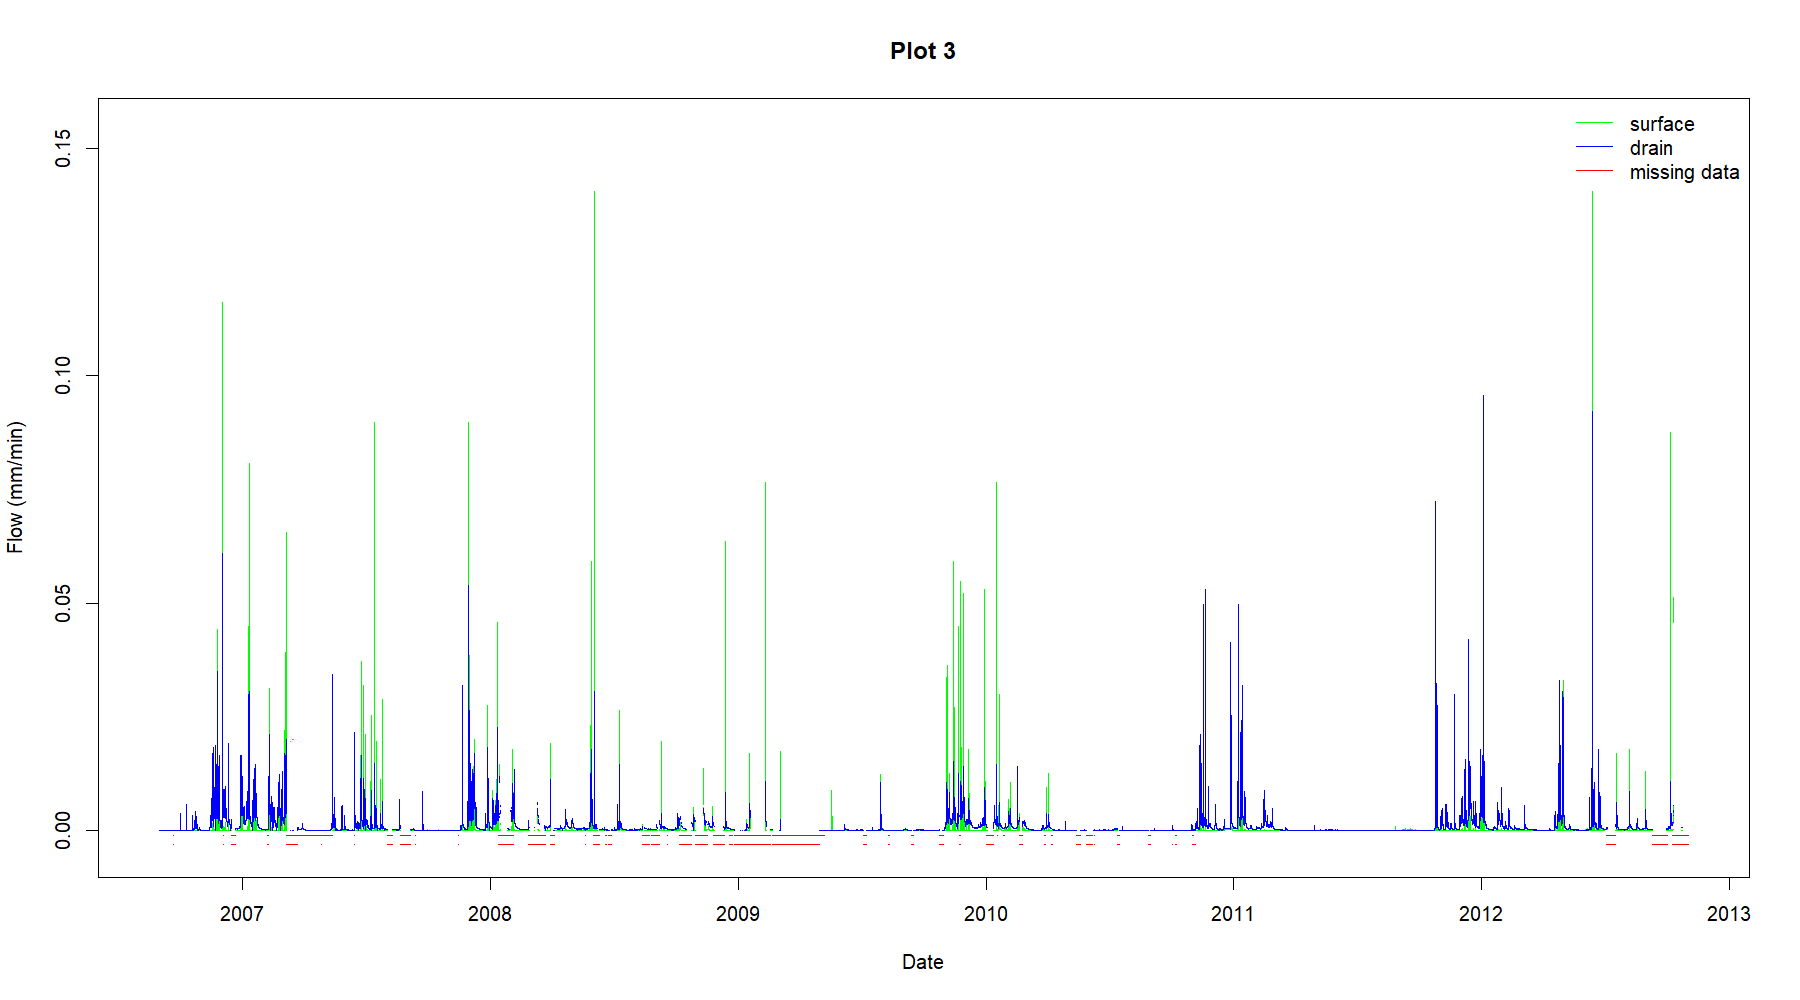The image size is (1800, 1000).
Task: Click the 2008 x-axis tick label
Action: [x=489, y=913]
